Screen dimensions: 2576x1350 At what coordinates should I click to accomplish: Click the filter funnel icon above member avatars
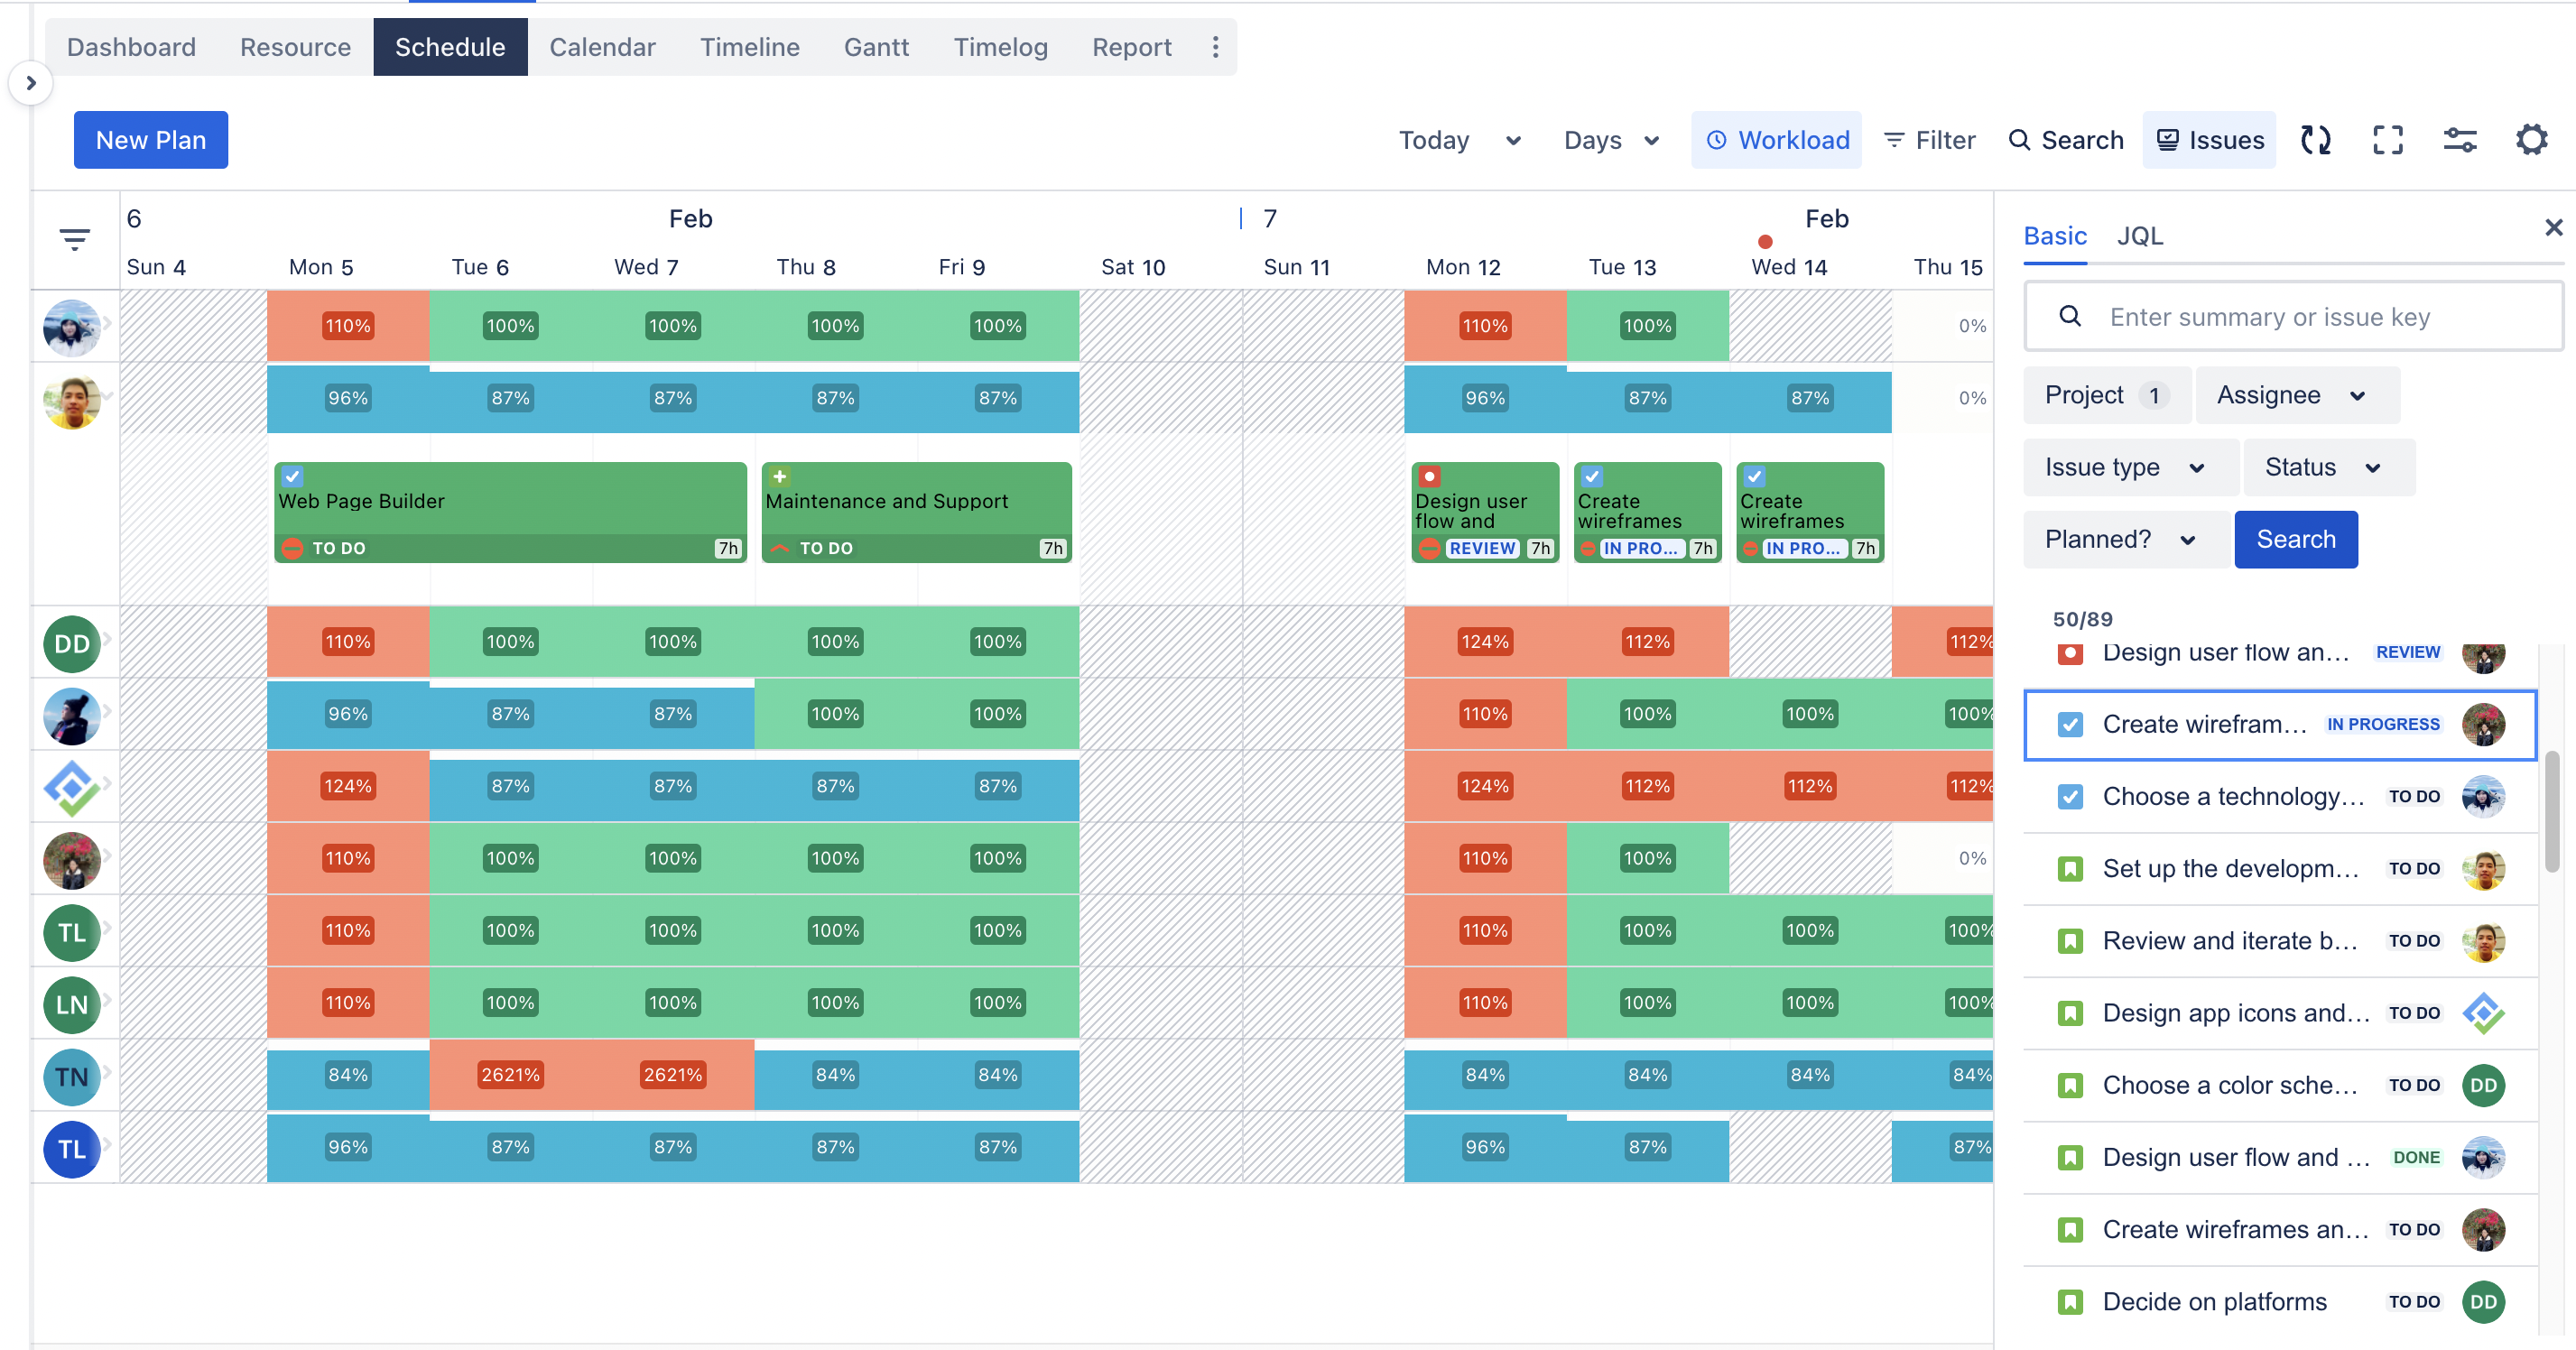[75, 240]
